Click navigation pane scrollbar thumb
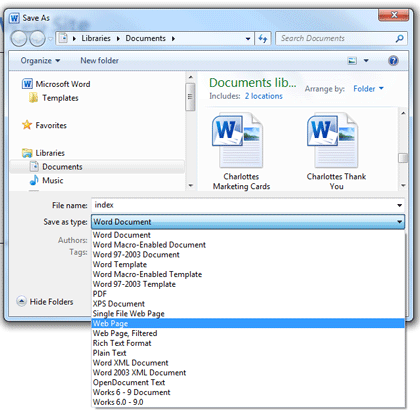The width and height of the screenshot is (420, 415). (190, 97)
